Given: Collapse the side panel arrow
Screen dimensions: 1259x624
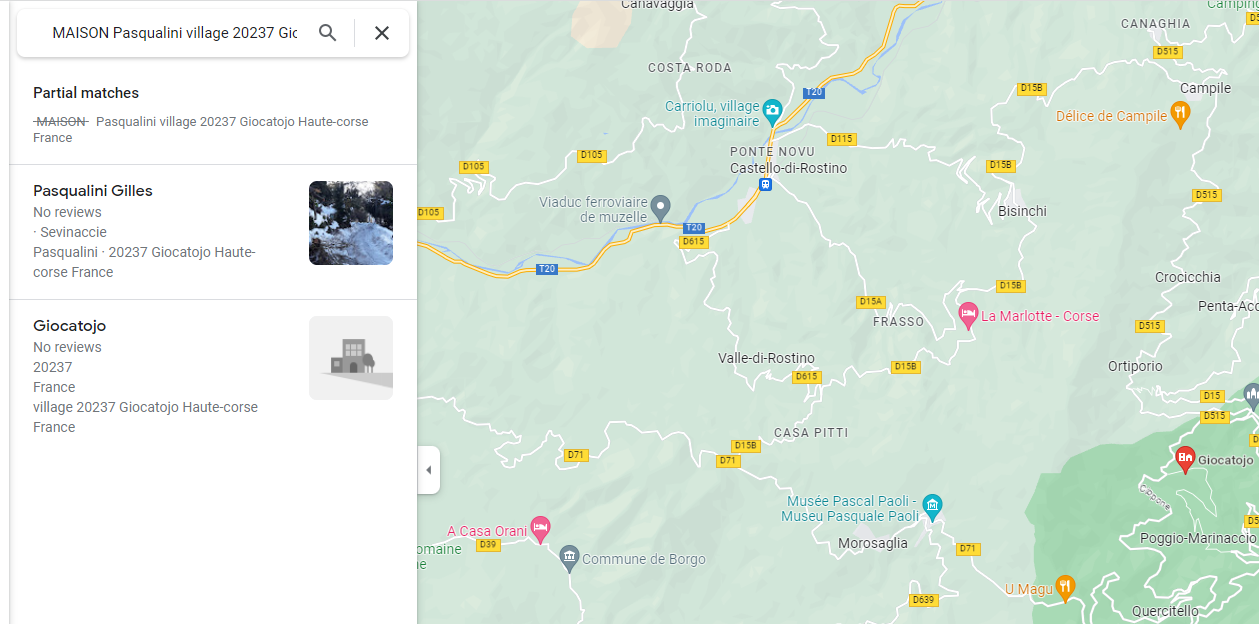Looking at the screenshot, I should 428,470.
